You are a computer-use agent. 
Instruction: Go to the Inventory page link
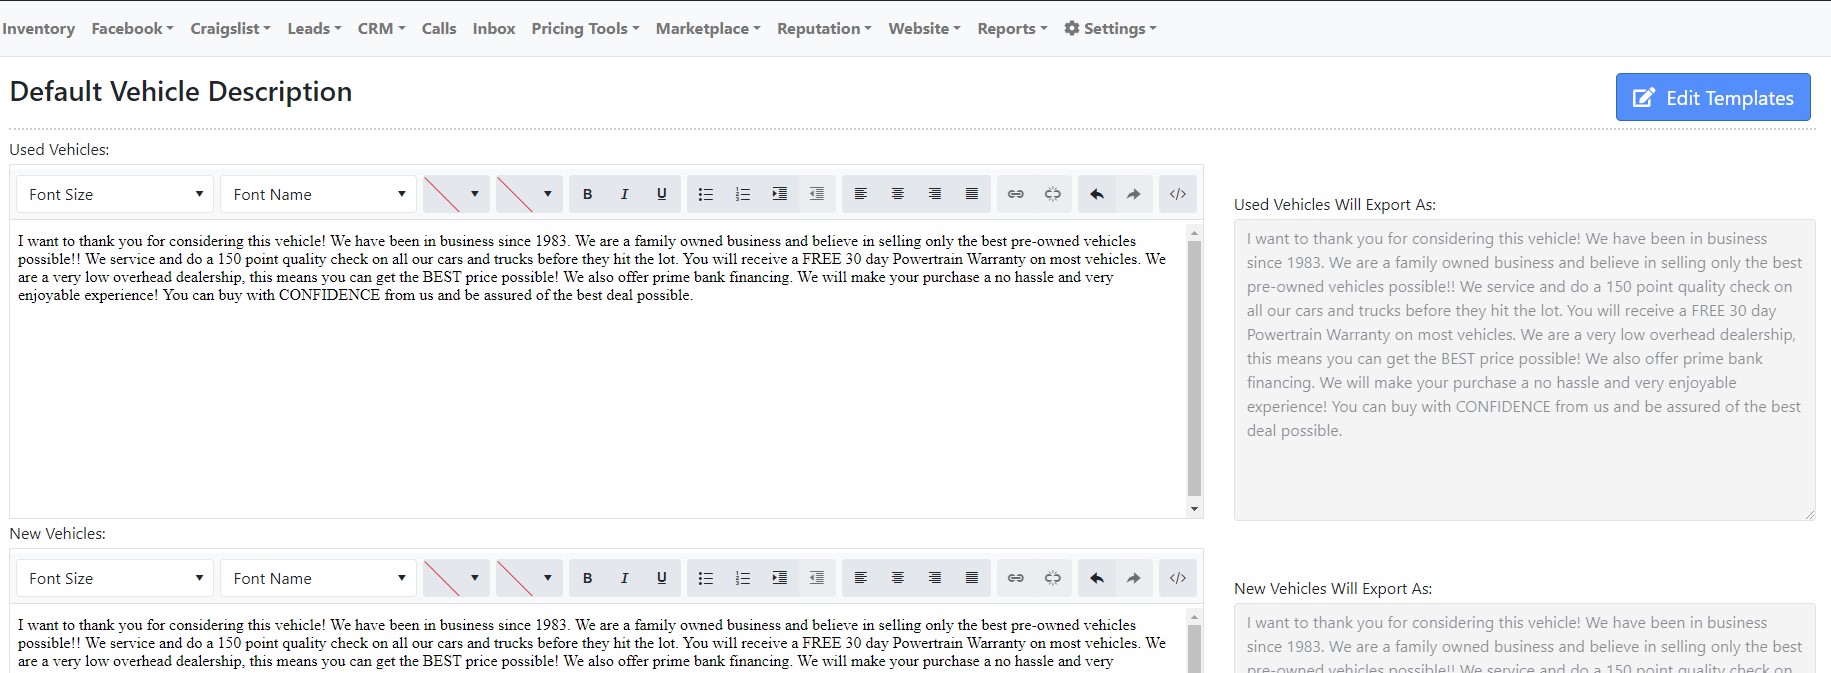tap(38, 28)
